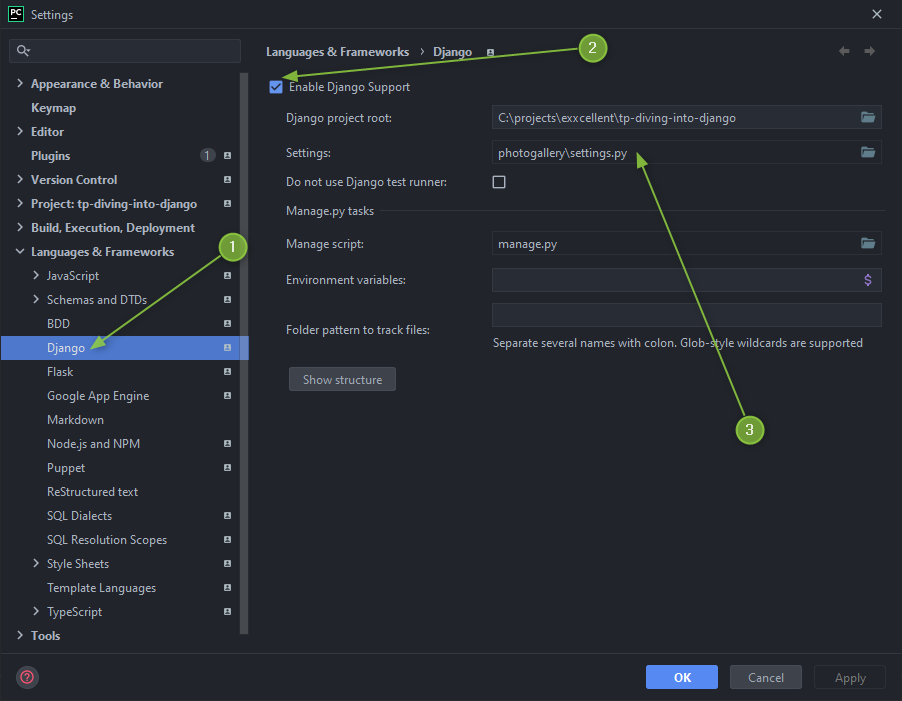Enable Do not use Django test runner

tap(499, 182)
